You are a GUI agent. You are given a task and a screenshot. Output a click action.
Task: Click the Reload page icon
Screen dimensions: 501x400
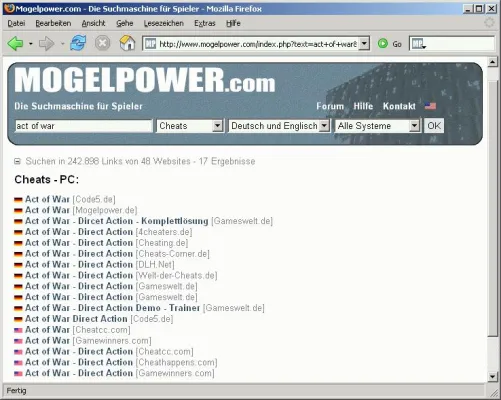(x=78, y=43)
